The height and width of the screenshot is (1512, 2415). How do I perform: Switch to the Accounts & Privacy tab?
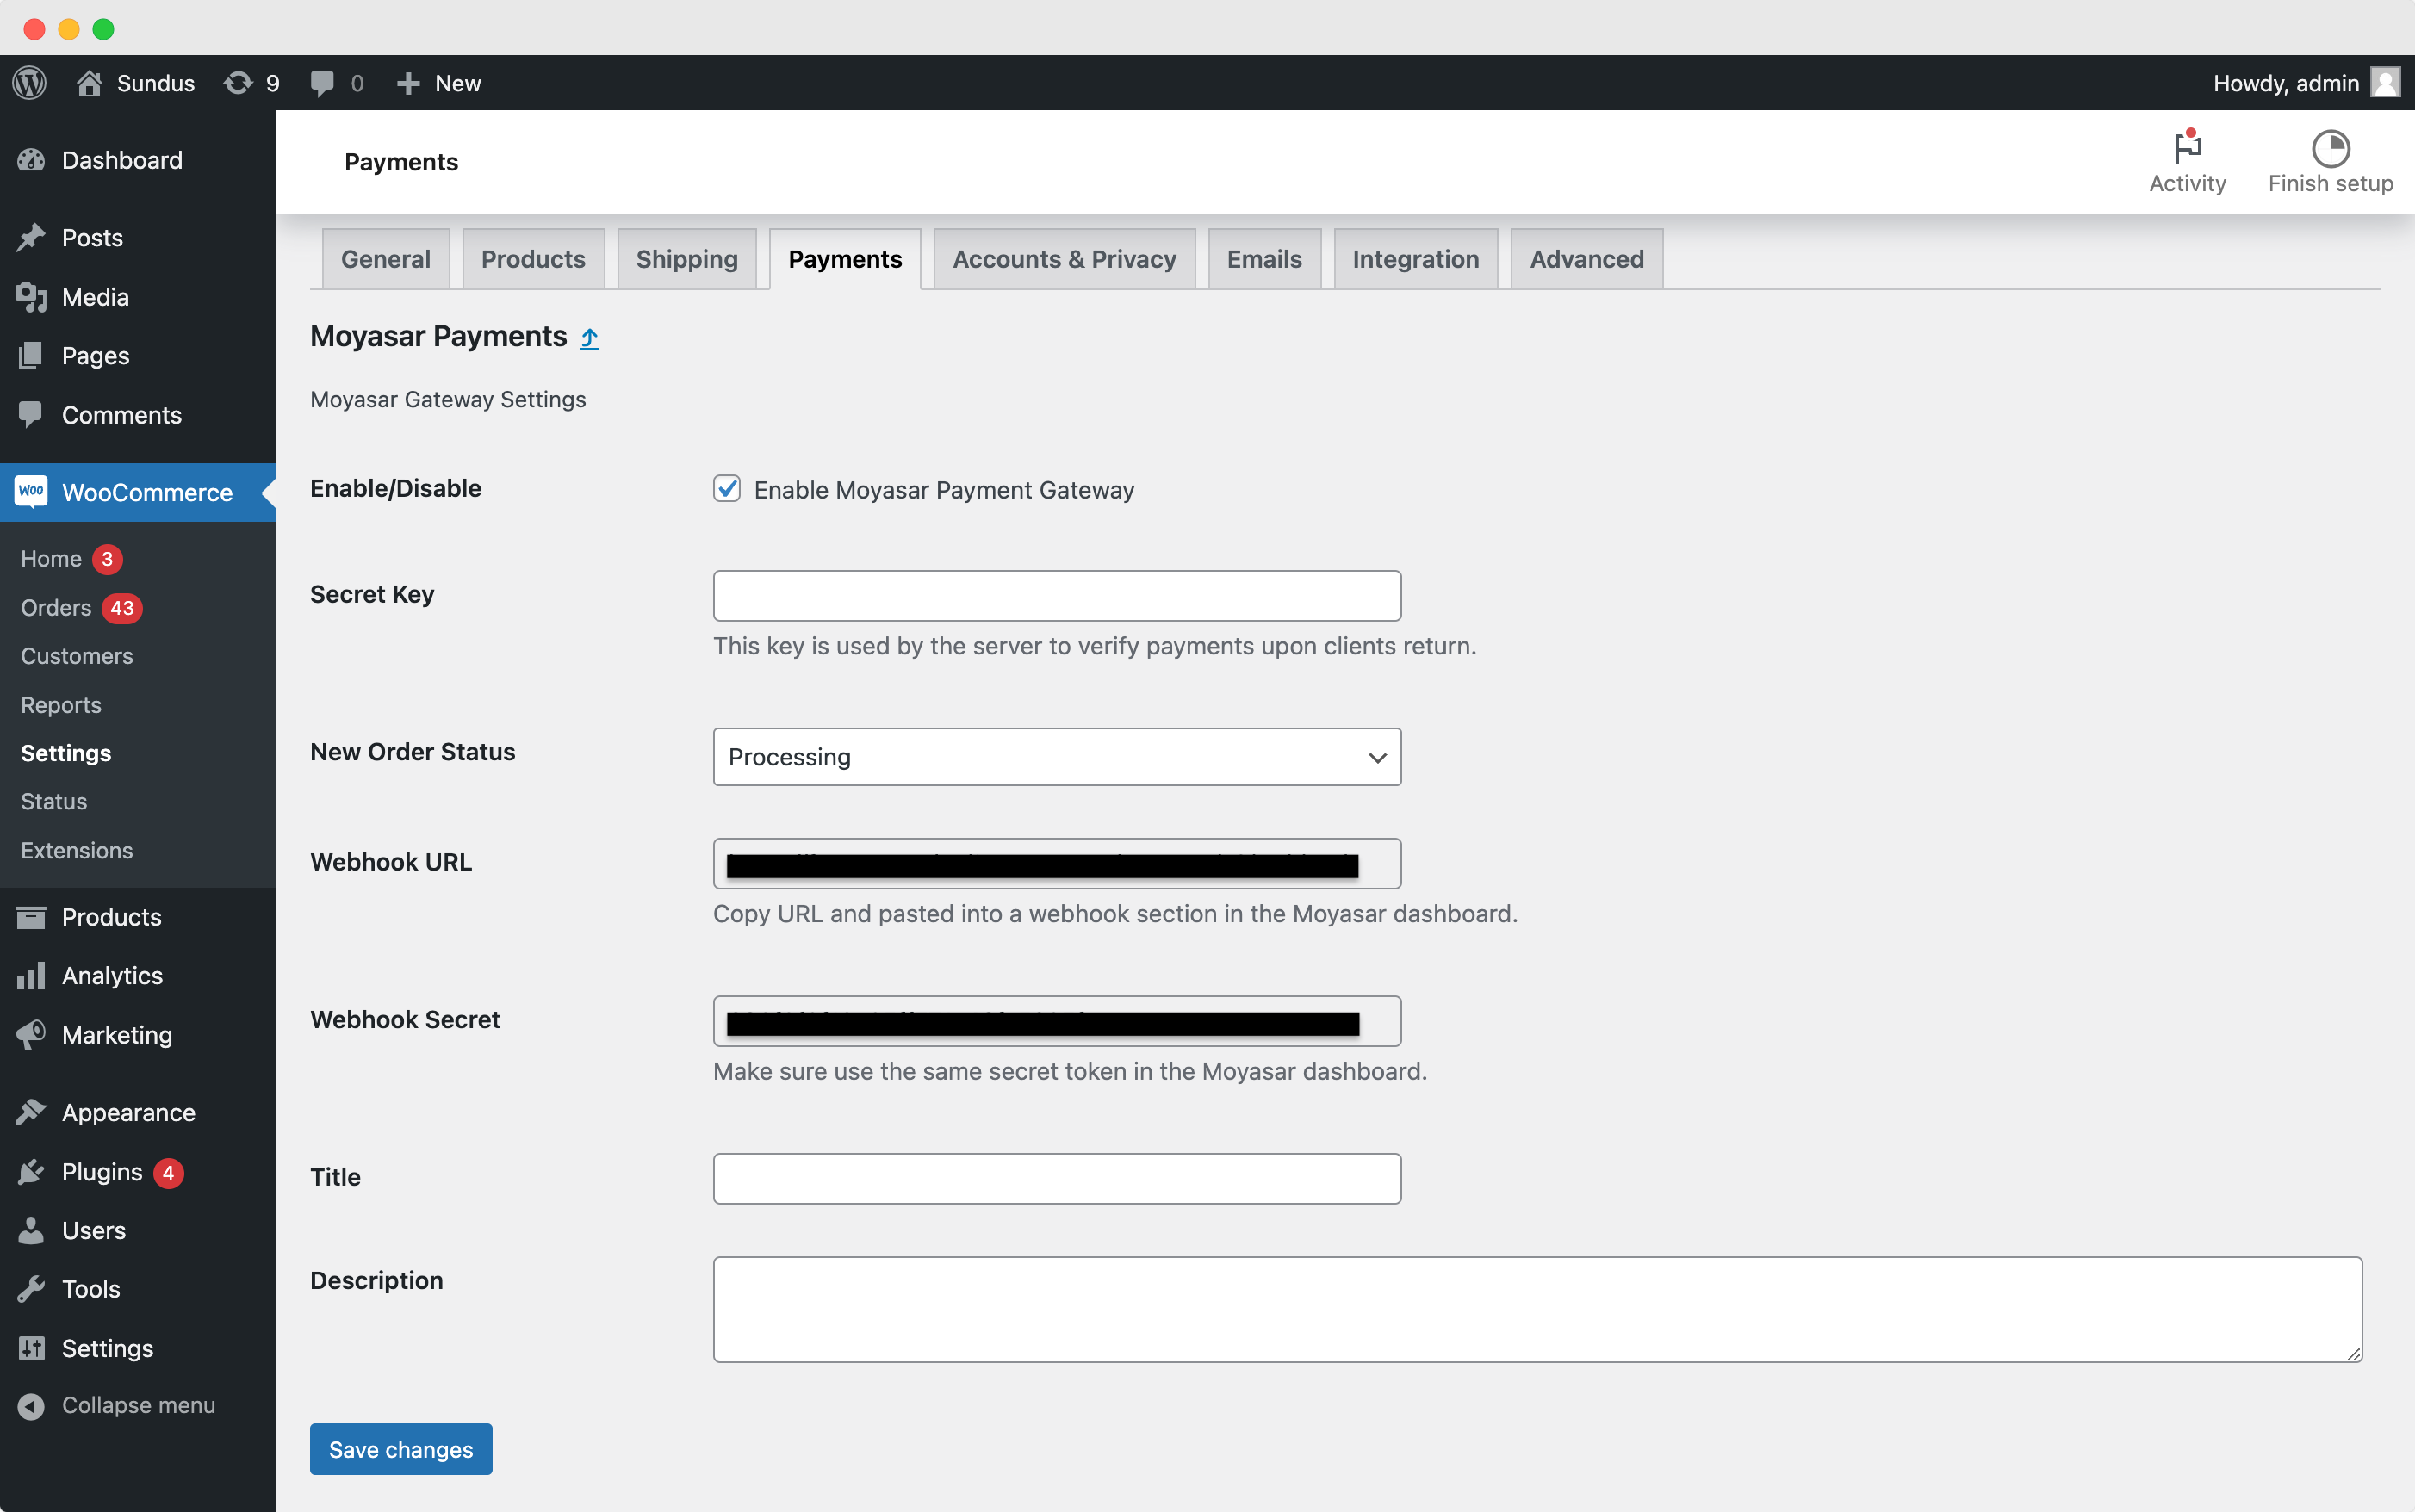(1065, 257)
